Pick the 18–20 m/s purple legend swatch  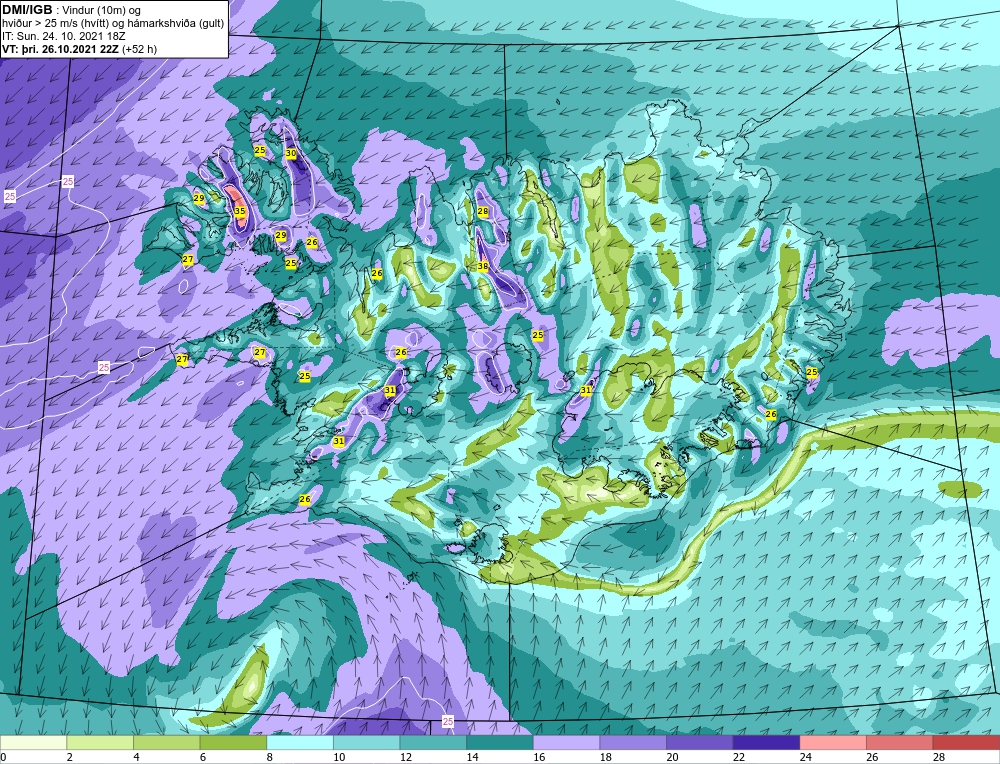click(x=633, y=743)
